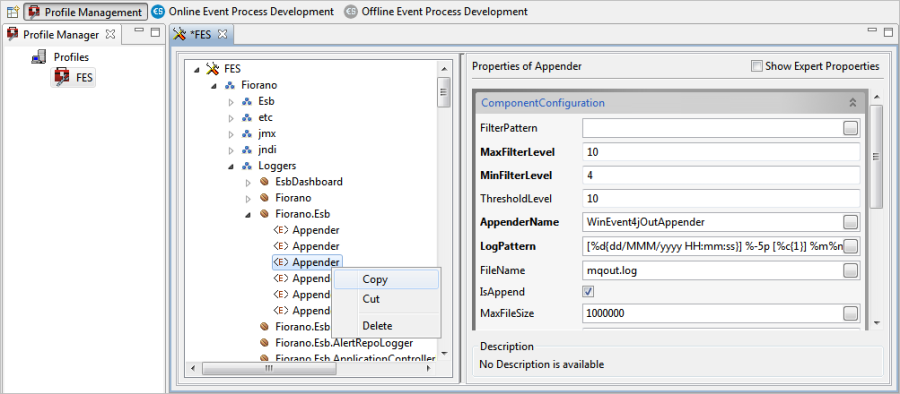The height and width of the screenshot is (394, 900).
Task: Click the Profiles computer icon
Action: (x=38, y=57)
